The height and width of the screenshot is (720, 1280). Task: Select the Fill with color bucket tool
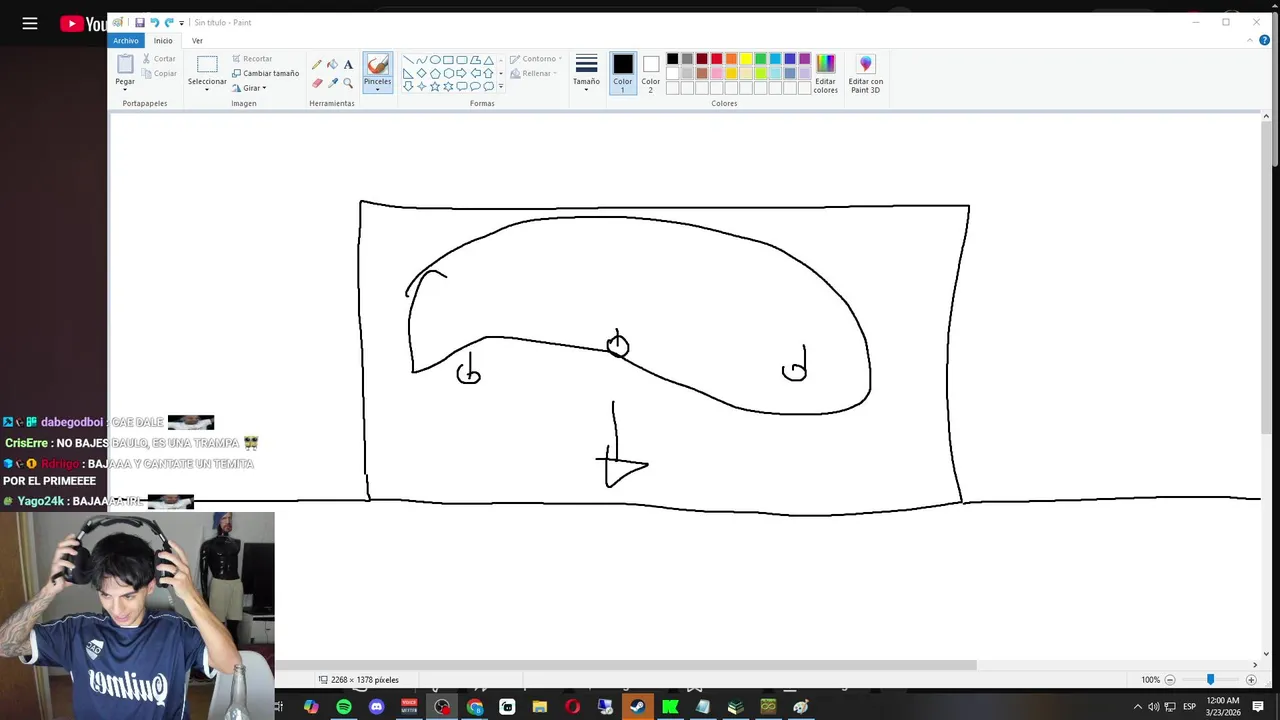click(332, 64)
